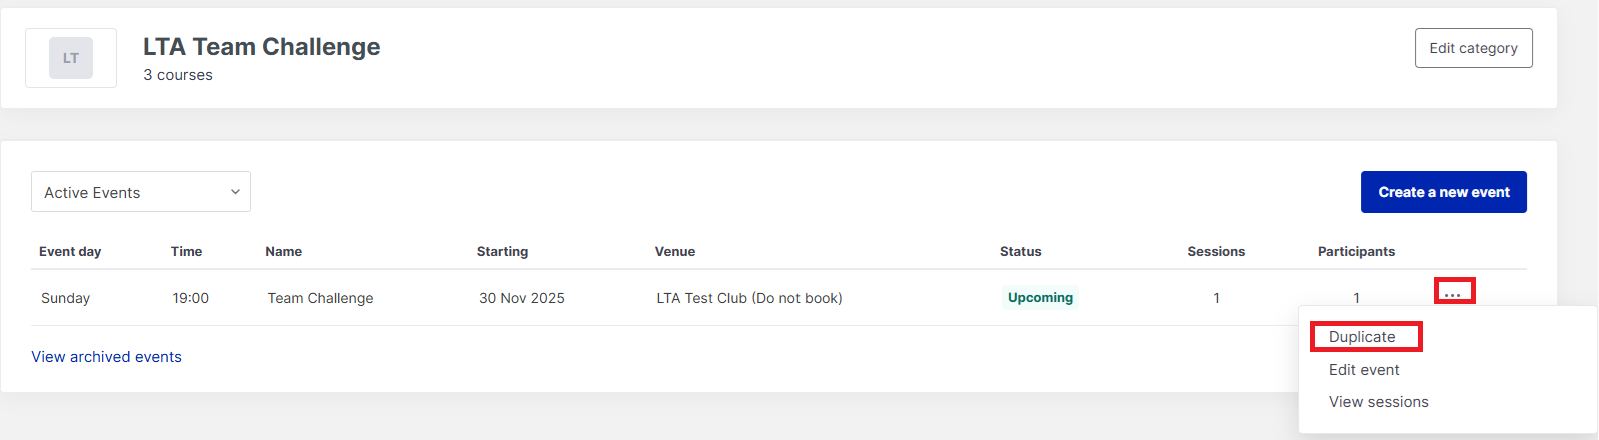1599x440 pixels.
Task: Open the View archived events link
Action: 106,357
